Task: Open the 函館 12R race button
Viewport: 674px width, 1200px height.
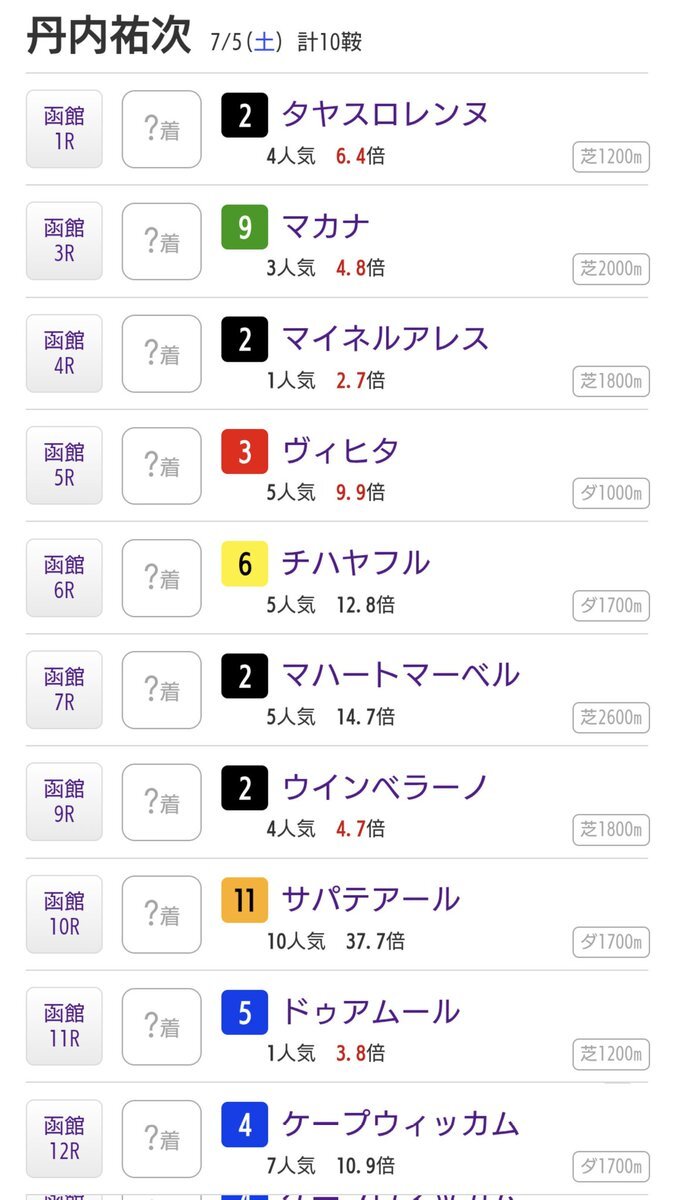Action: (64, 1138)
